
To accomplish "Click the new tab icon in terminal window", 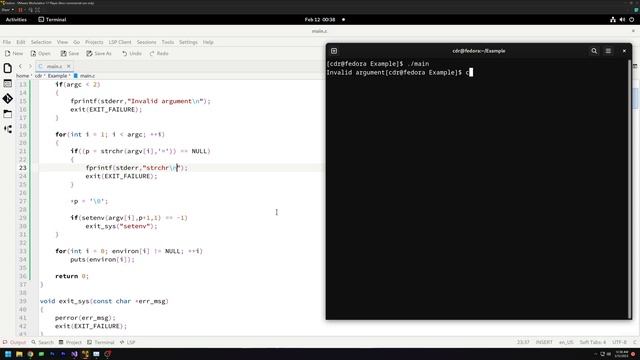I will pos(334,51).
